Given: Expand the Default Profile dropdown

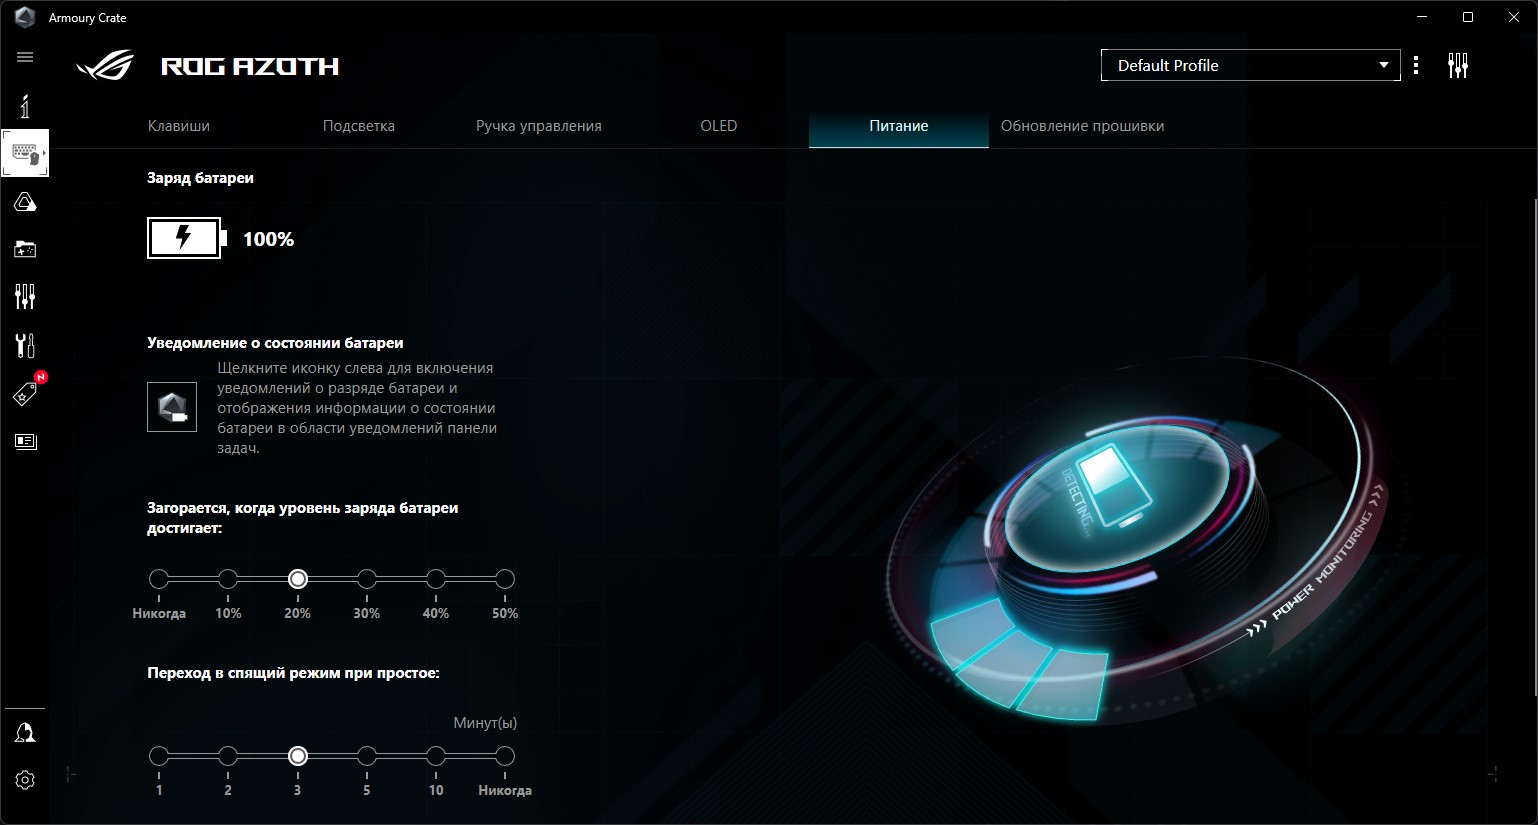Looking at the screenshot, I should tap(1251, 65).
